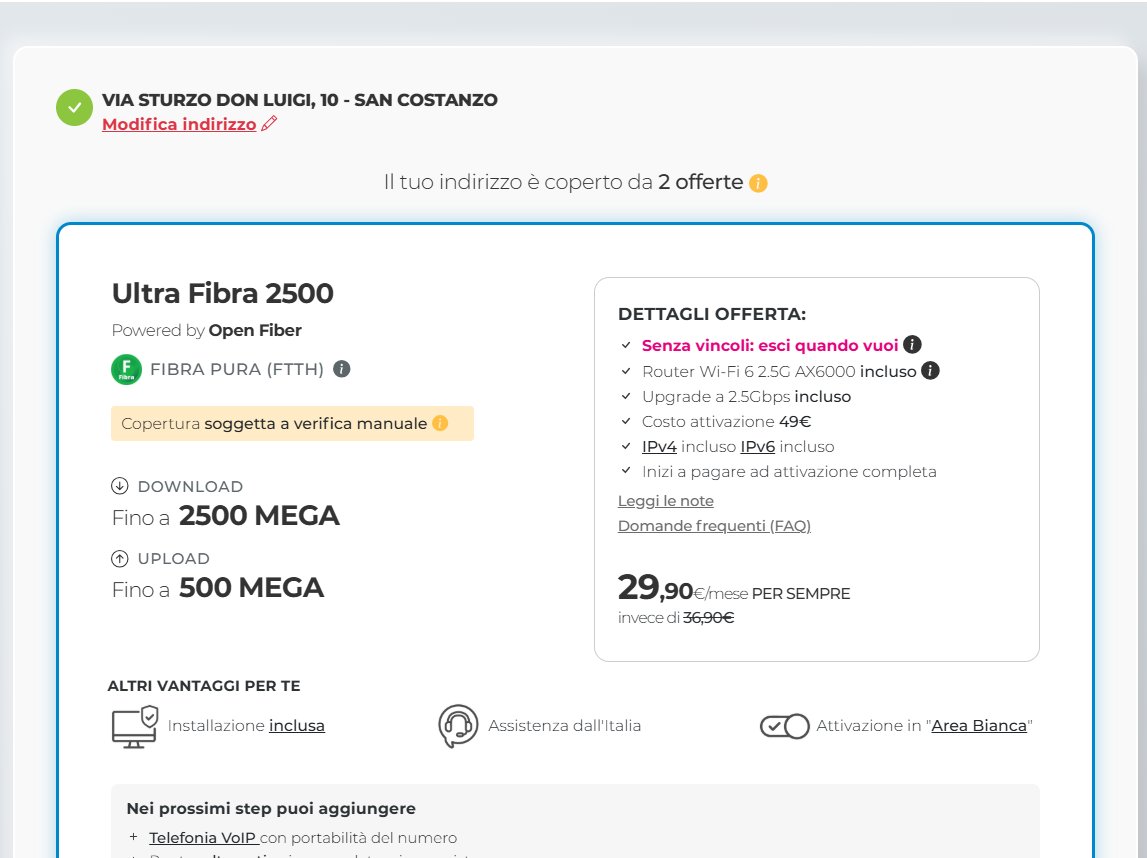Click the green address confirmed checkmark icon
Image resolution: width=1147 pixels, height=858 pixels.
(74, 108)
